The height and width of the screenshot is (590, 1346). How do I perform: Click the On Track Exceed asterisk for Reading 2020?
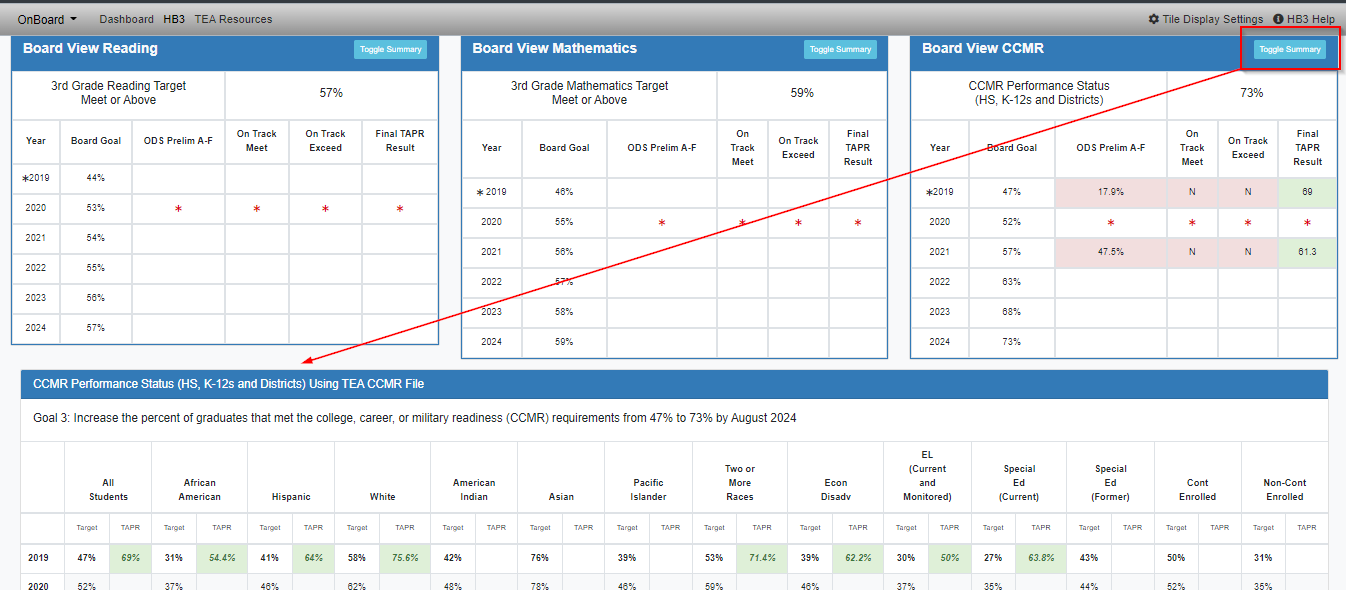(x=325, y=209)
